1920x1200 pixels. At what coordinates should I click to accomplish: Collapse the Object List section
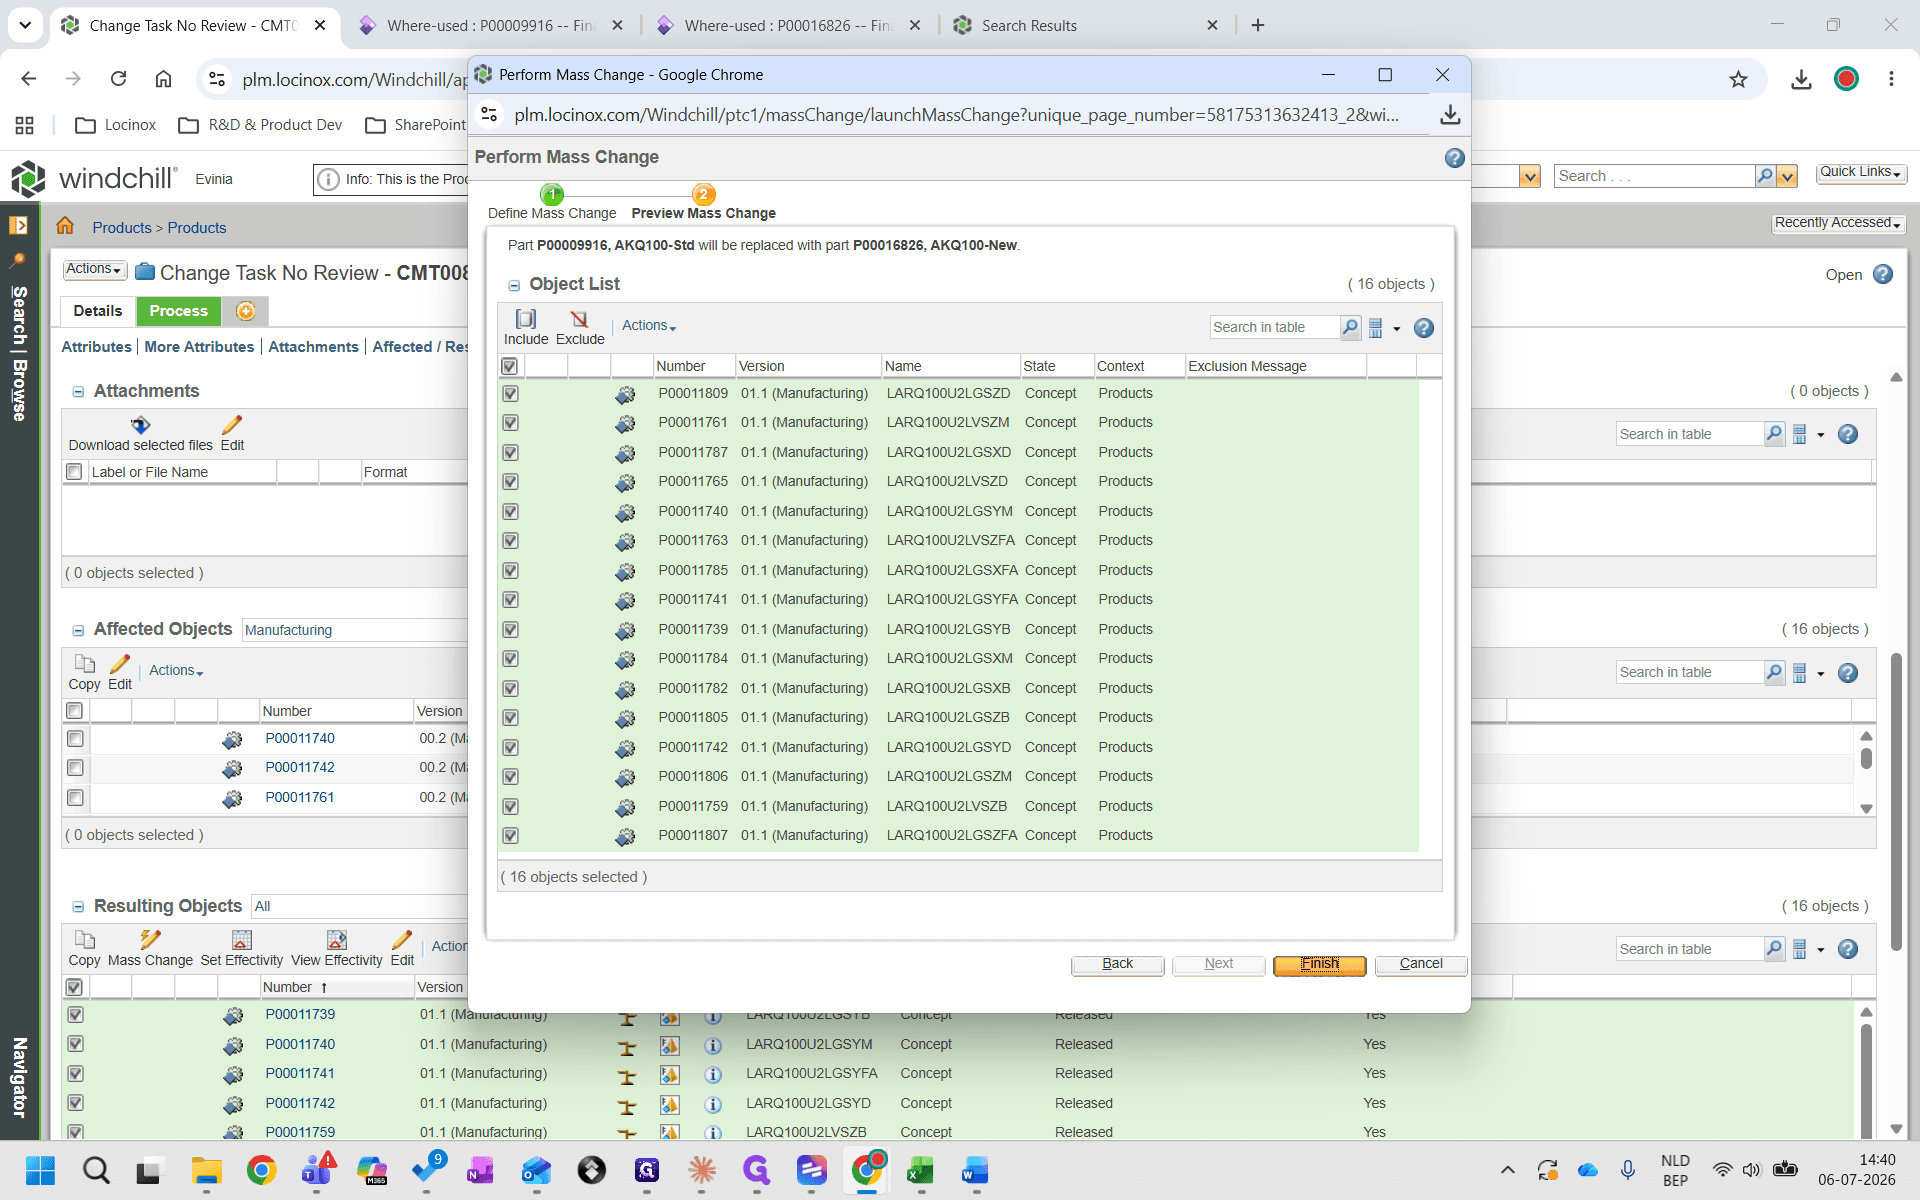pos(514,286)
